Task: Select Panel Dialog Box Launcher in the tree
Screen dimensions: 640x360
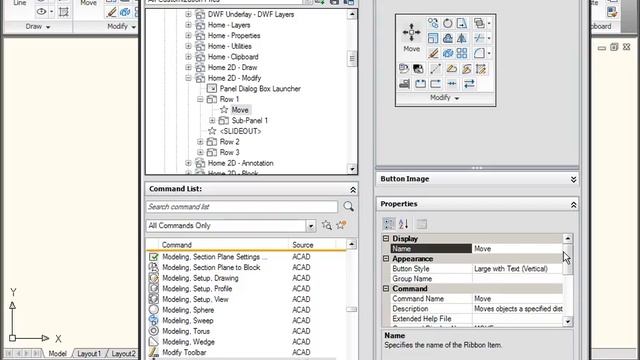Action: pos(260,89)
